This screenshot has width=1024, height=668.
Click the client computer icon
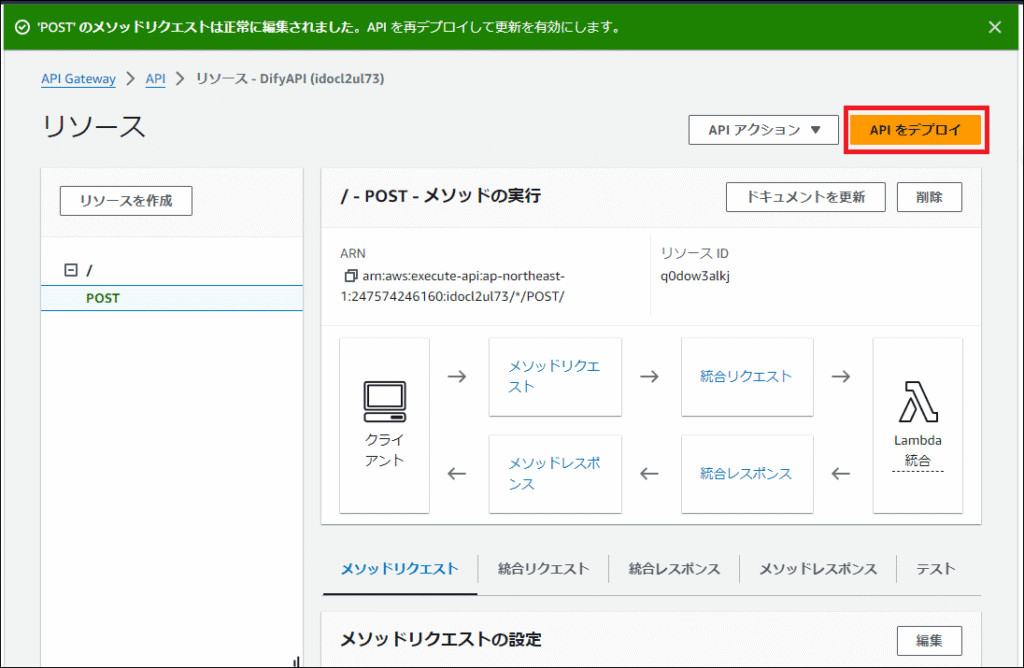(x=384, y=400)
